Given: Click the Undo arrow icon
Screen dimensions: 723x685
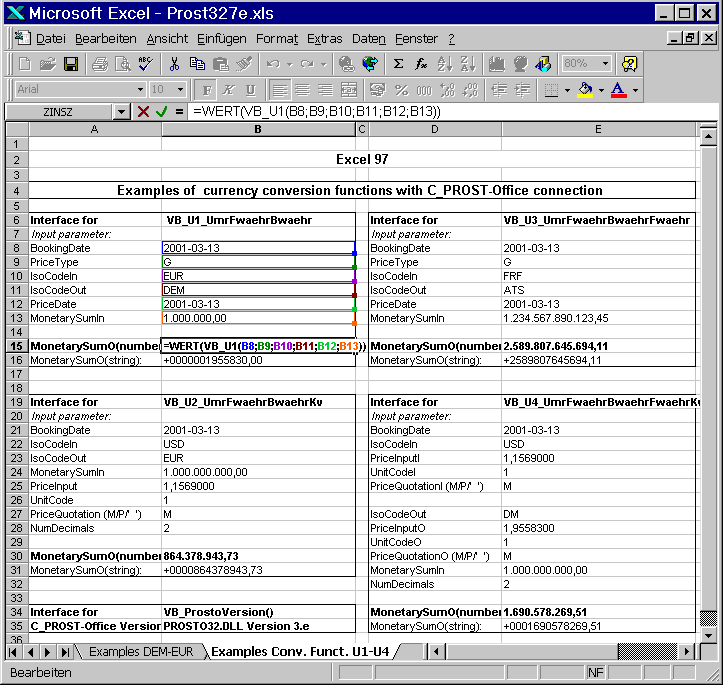Looking at the screenshot, I should [273, 64].
